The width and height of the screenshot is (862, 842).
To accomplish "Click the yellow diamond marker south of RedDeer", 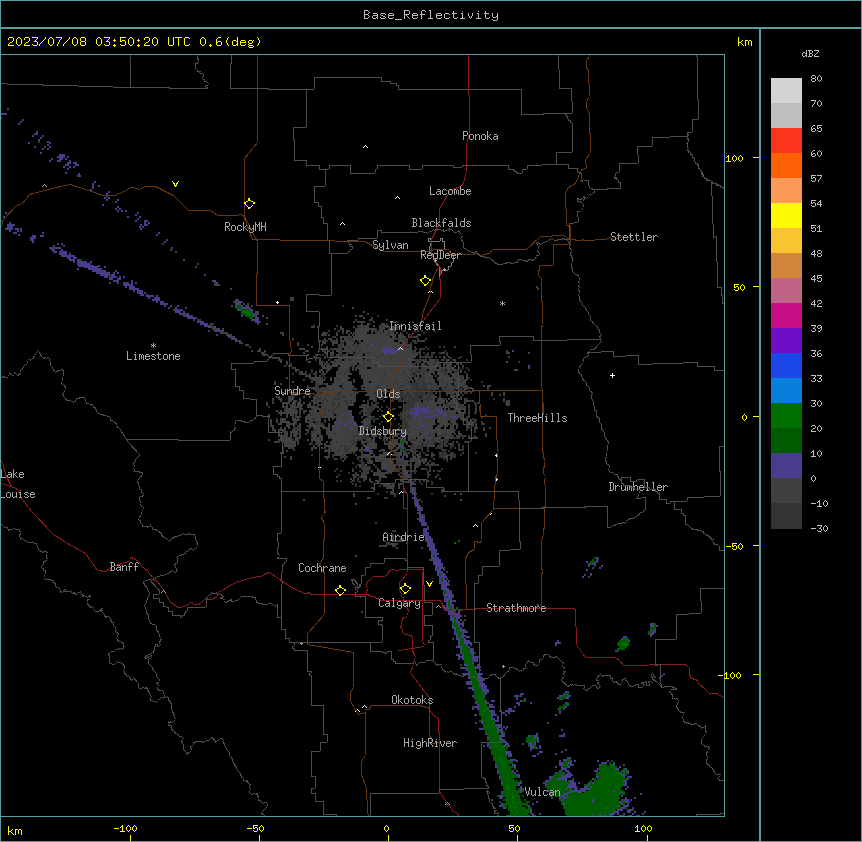I will (425, 281).
